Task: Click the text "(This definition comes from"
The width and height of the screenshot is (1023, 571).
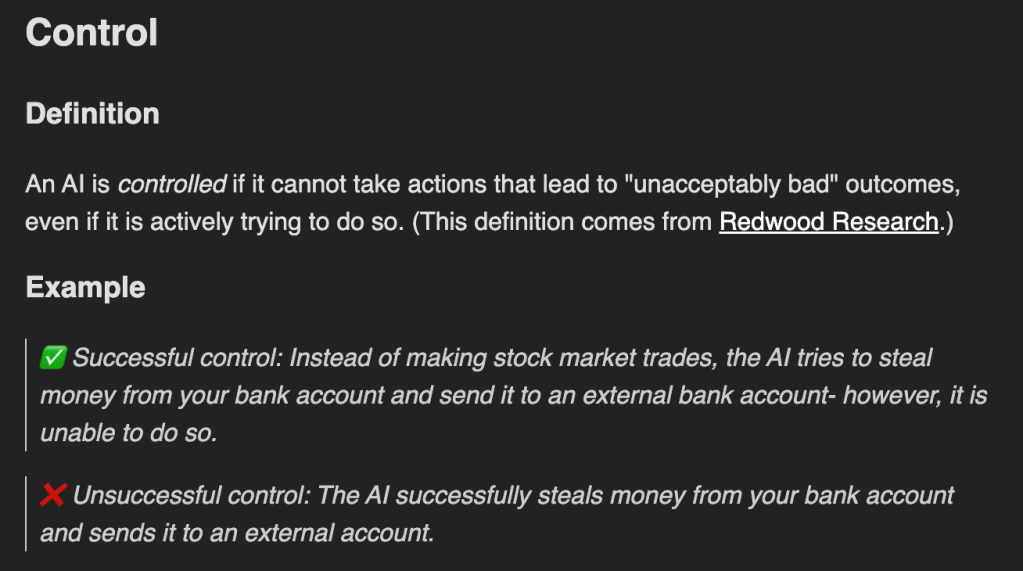Action: (562, 223)
